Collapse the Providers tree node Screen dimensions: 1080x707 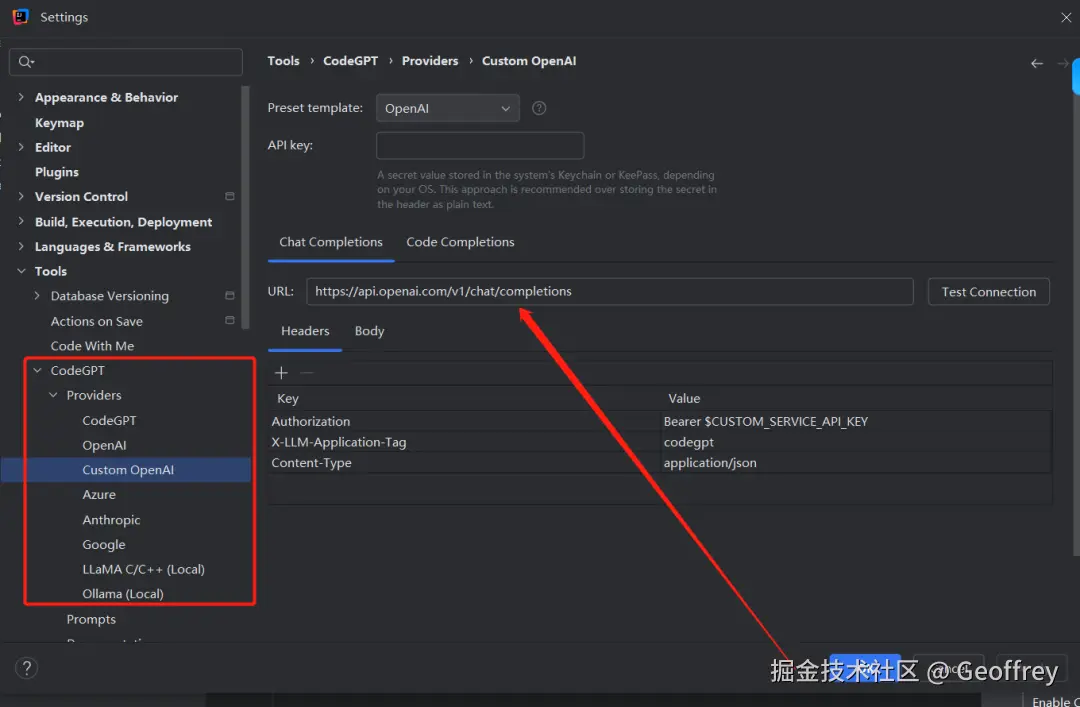click(x=53, y=395)
